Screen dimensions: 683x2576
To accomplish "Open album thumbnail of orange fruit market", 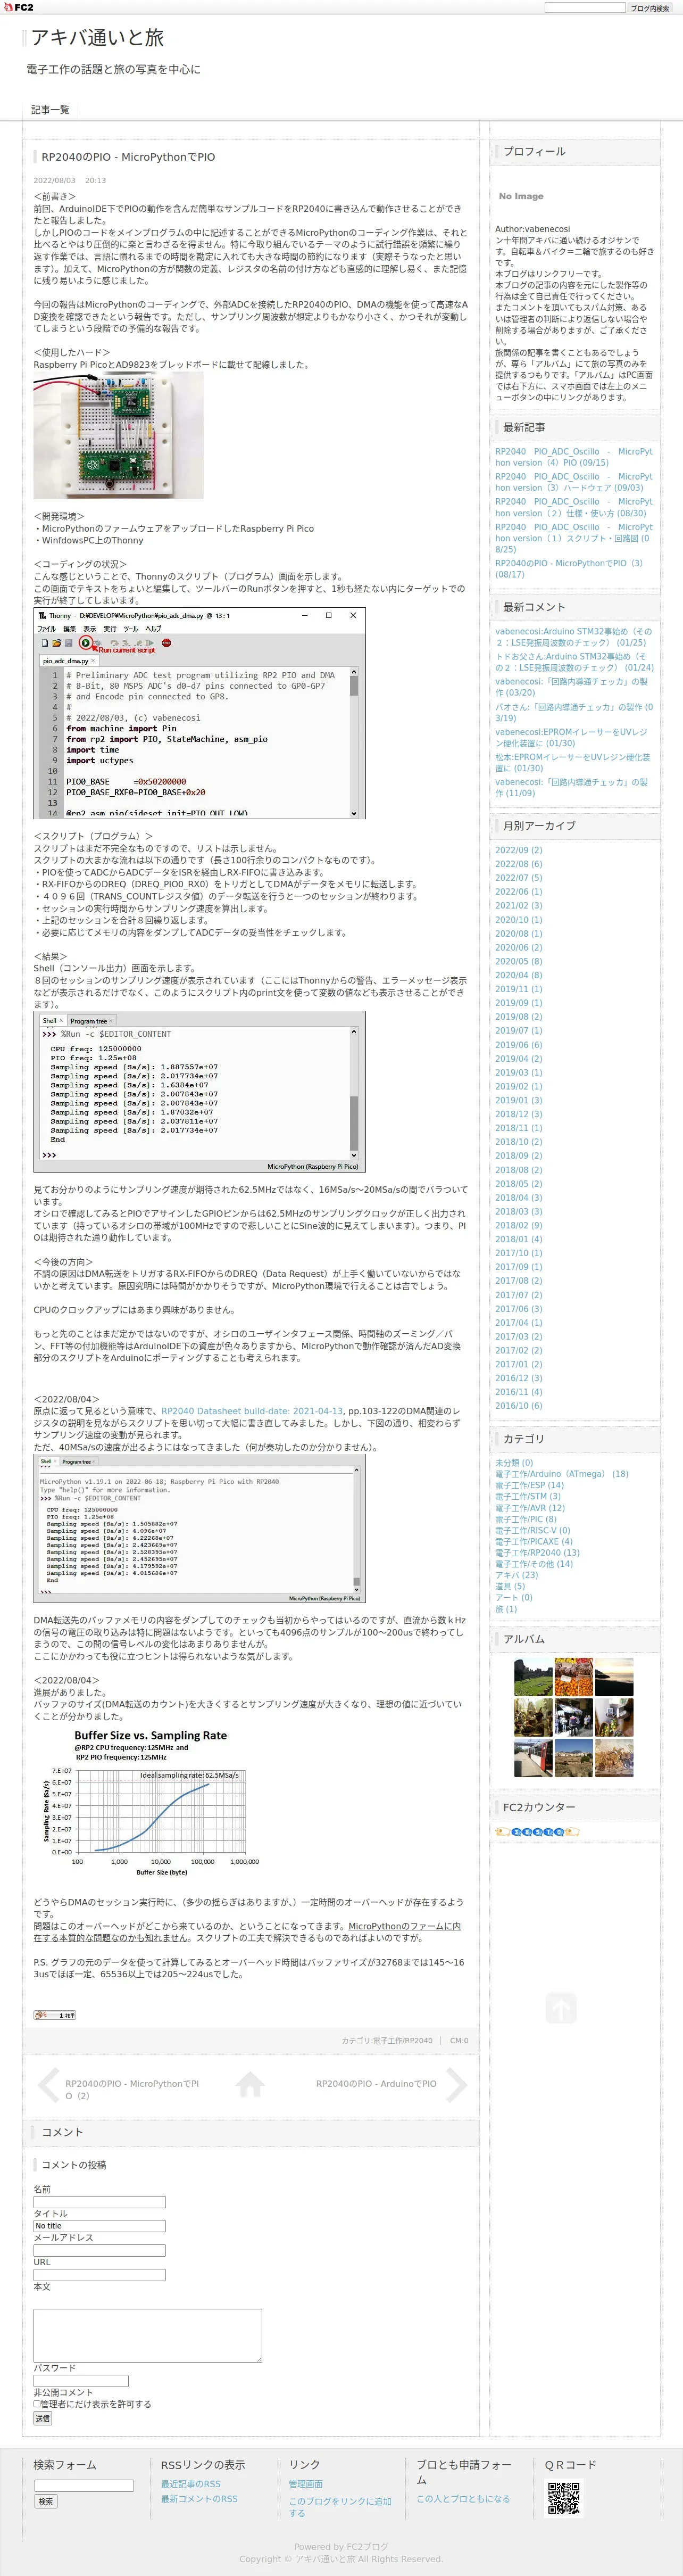I will tap(574, 1677).
